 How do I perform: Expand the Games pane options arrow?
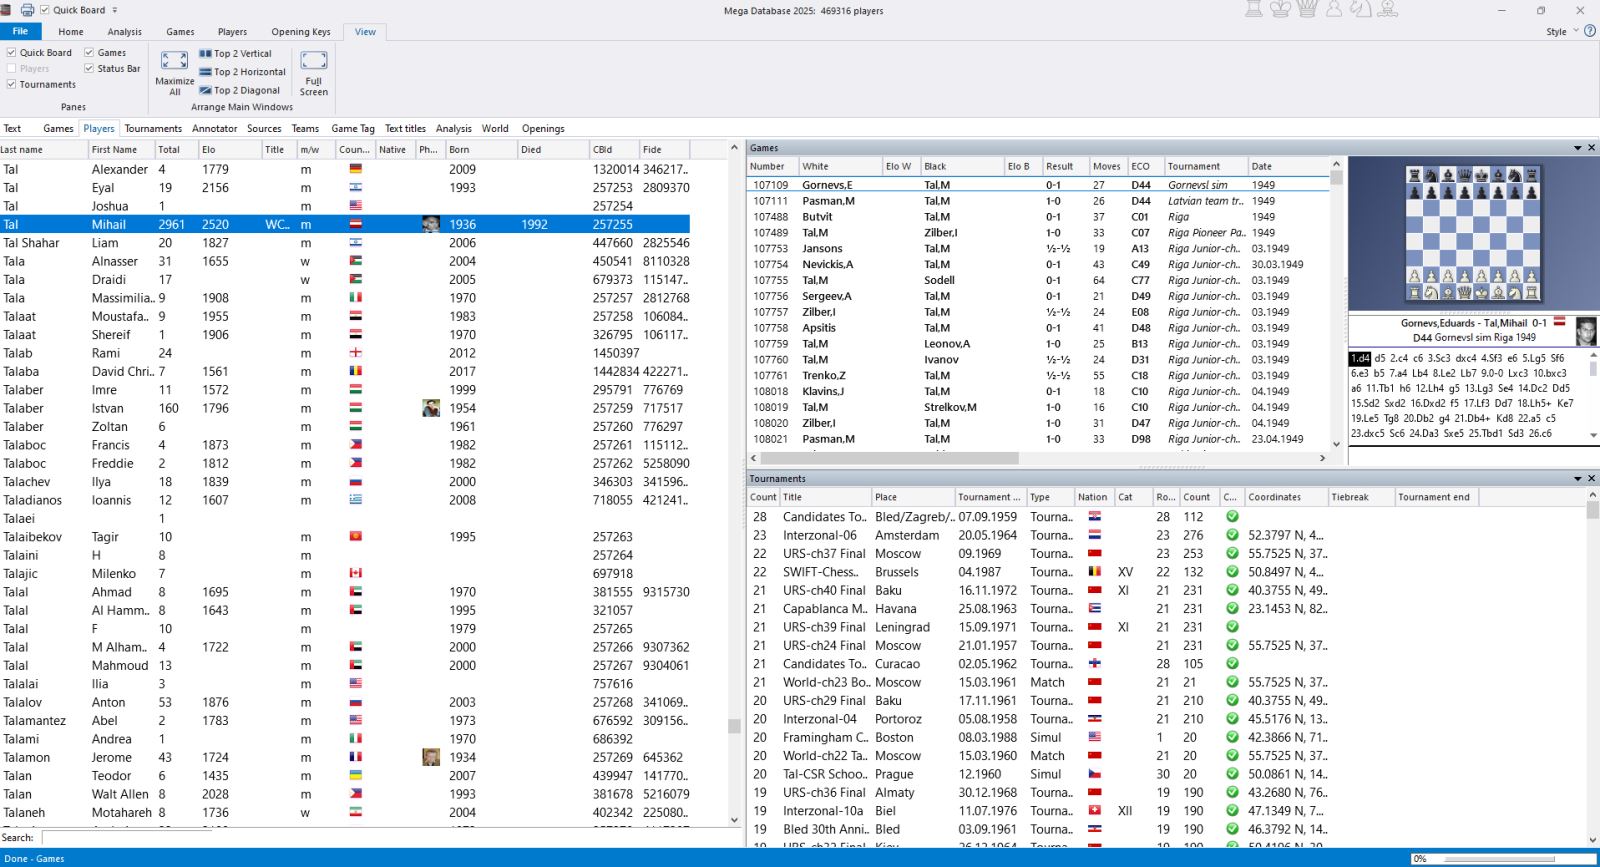[x=1578, y=148]
